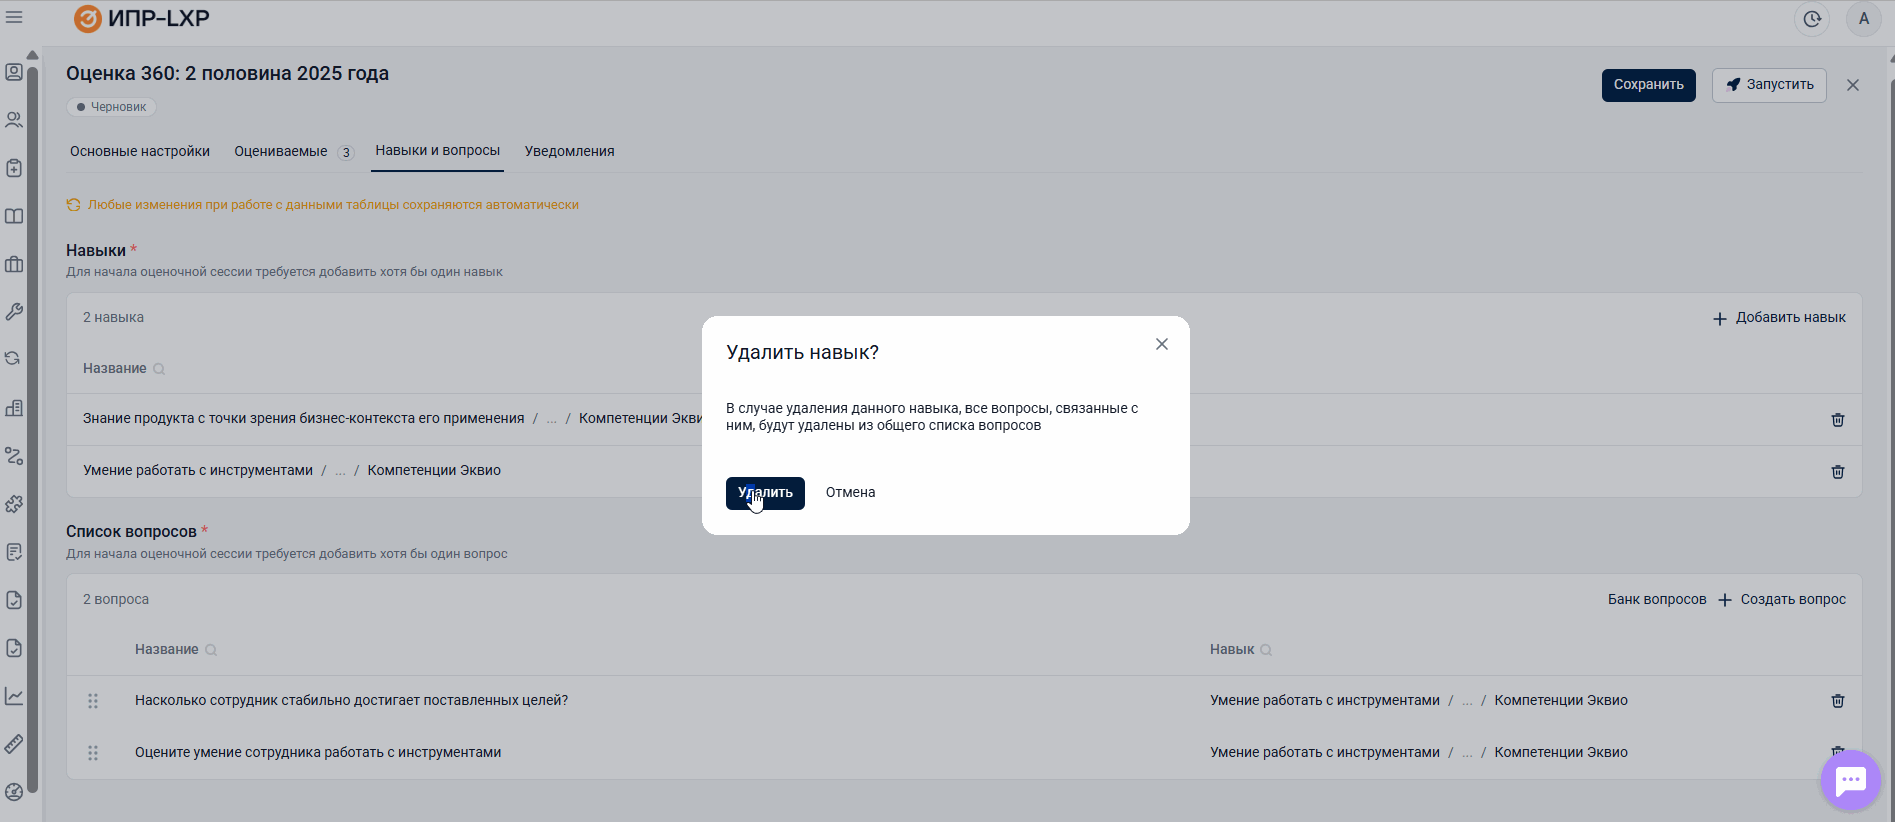Screen dimensions: 1895x822
Task: Open the wrench icon in the sidebar
Action: (x=14, y=312)
